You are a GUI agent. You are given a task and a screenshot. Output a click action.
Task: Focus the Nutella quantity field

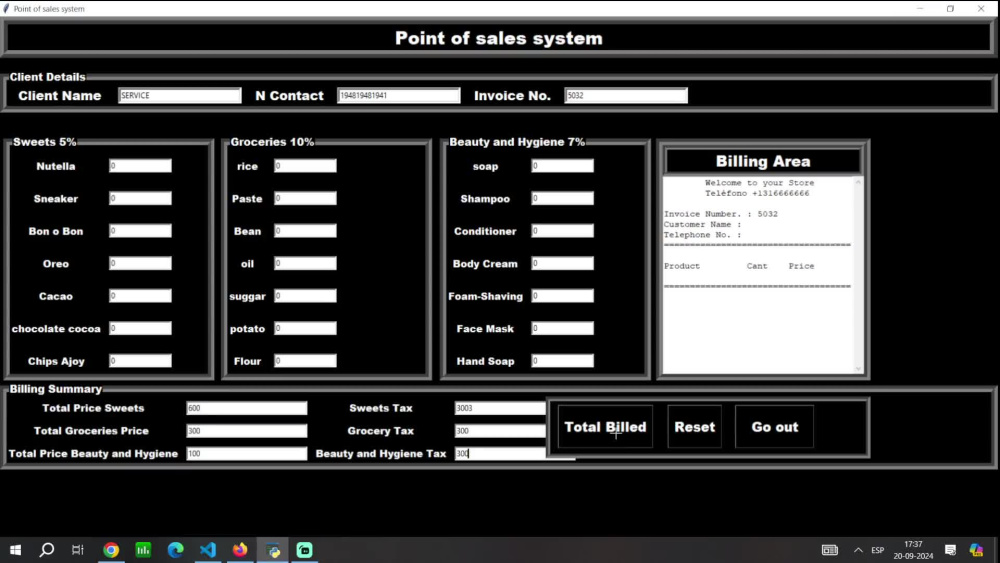[x=140, y=166]
